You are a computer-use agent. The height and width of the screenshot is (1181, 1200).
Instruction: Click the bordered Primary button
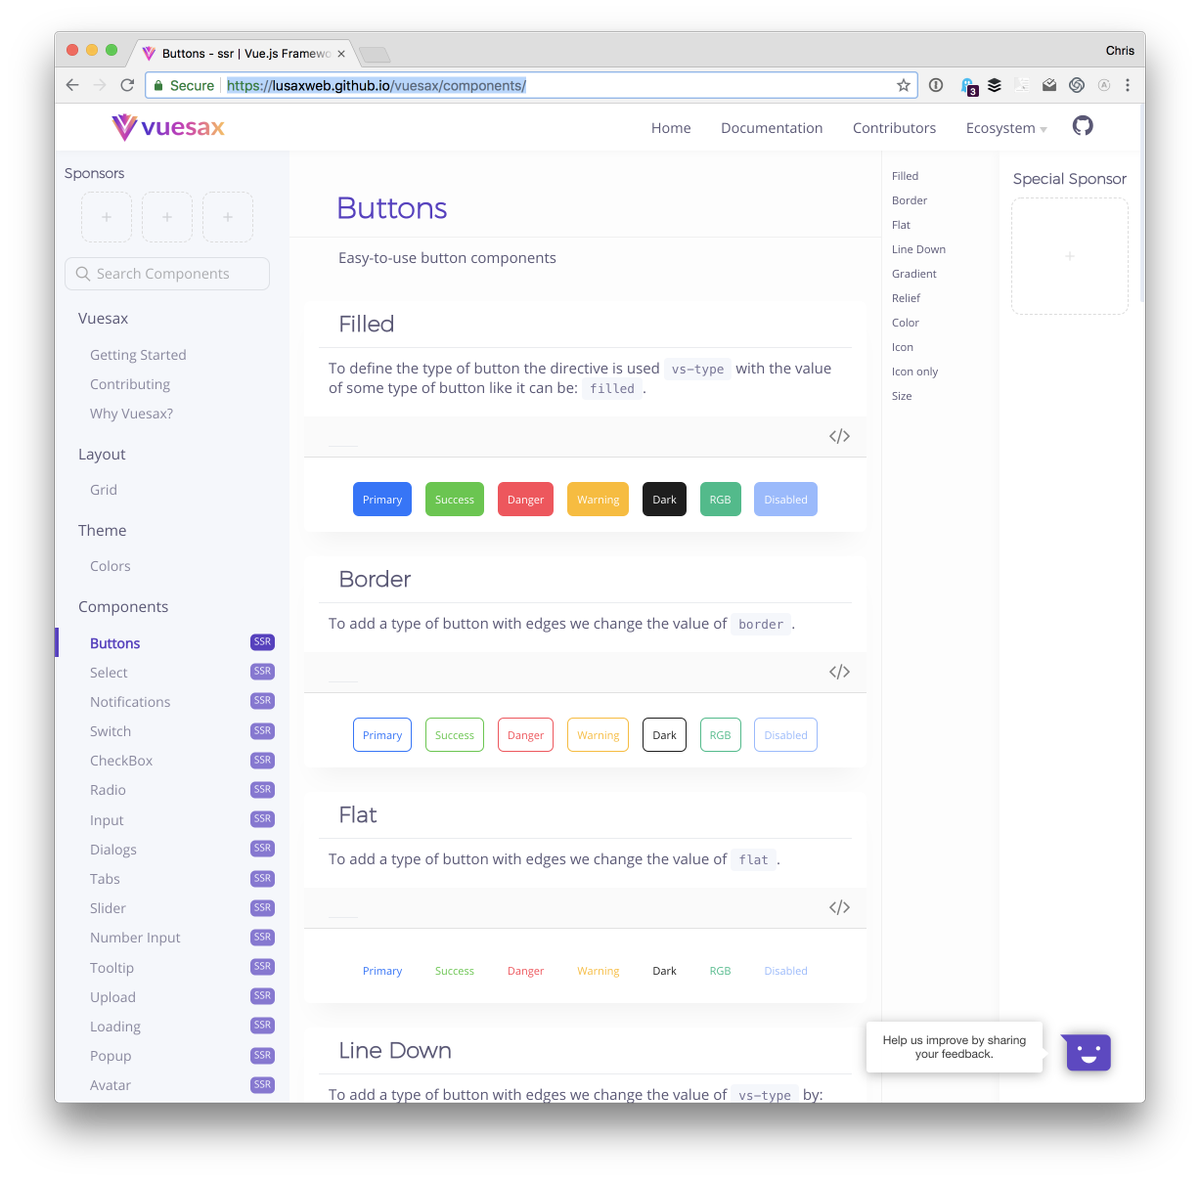click(382, 735)
